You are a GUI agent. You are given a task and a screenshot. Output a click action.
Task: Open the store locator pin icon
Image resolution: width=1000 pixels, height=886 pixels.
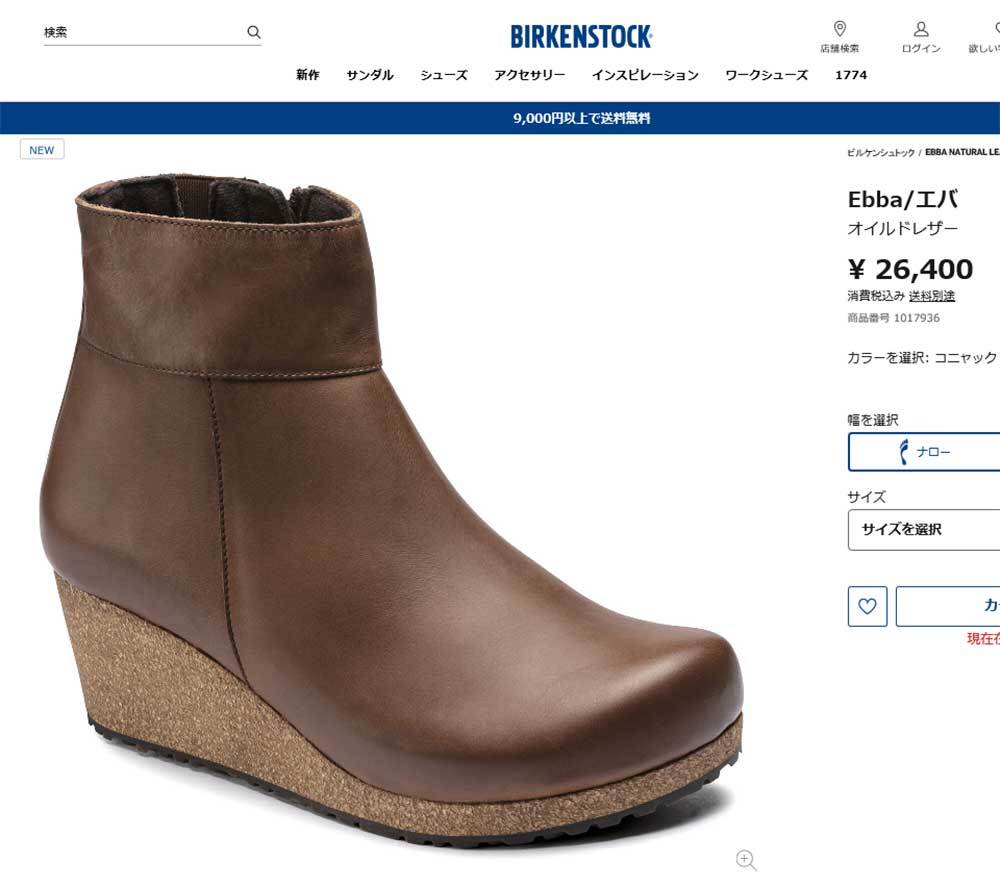point(840,28)
